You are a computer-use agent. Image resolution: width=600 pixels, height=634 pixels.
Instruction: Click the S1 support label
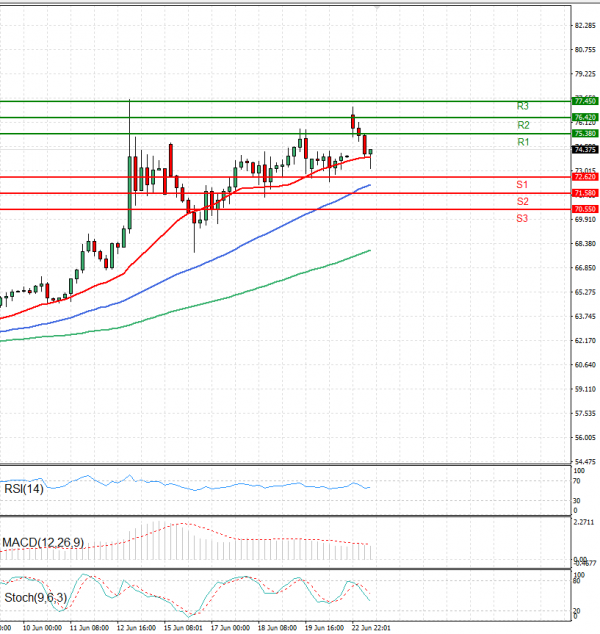point(522,185)
